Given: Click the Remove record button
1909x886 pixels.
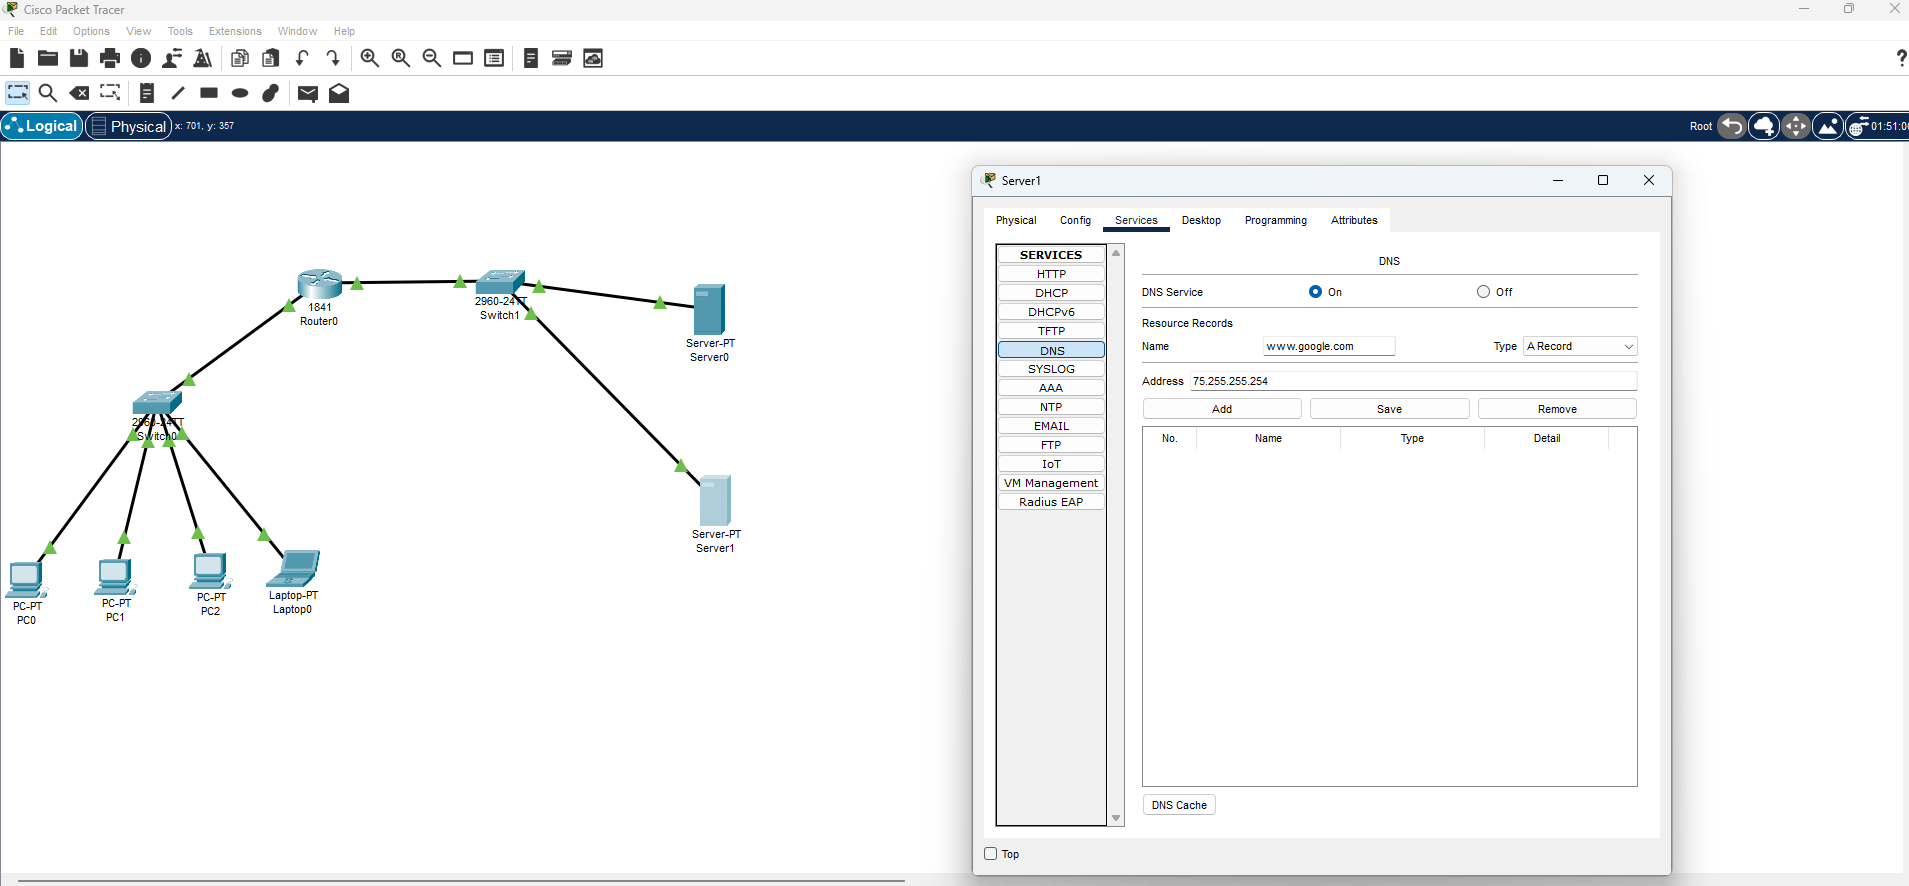Looking at the screenshot, I should point(1557,409).
